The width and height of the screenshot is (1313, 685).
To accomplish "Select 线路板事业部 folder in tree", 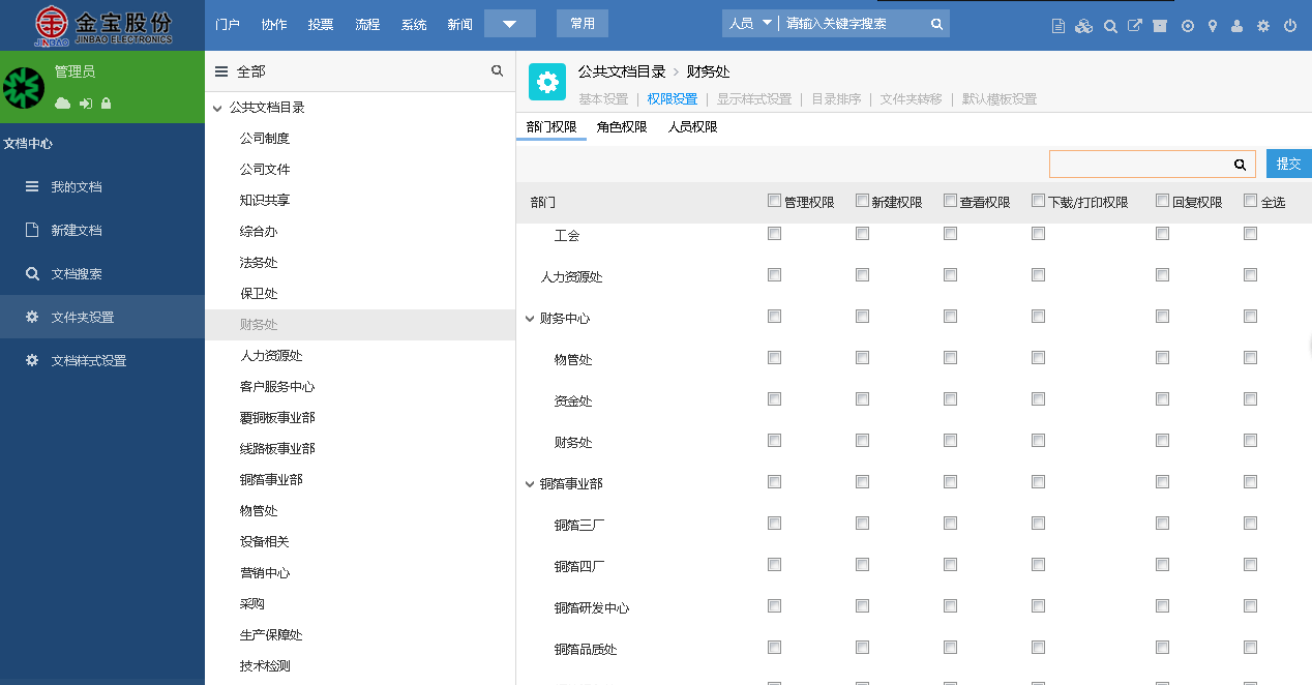I will click(277, 449).
